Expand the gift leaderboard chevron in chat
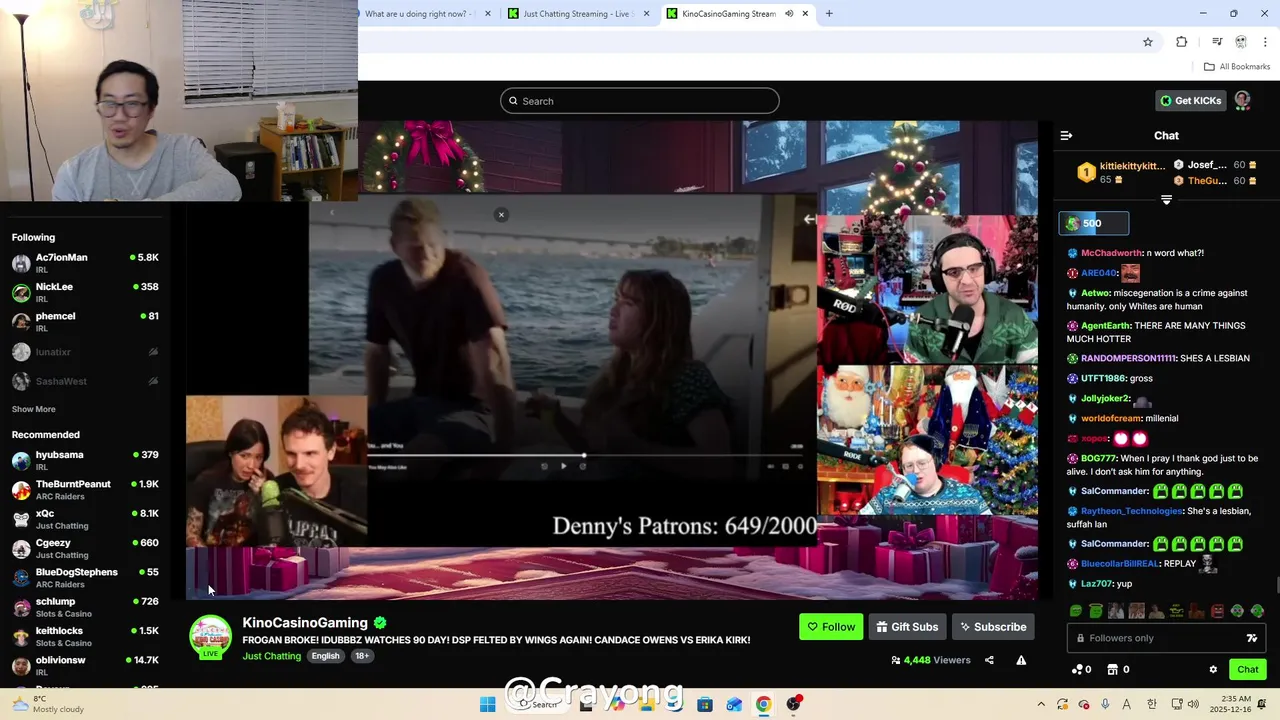This screenshot has height=720, width=1280. 1166,200
